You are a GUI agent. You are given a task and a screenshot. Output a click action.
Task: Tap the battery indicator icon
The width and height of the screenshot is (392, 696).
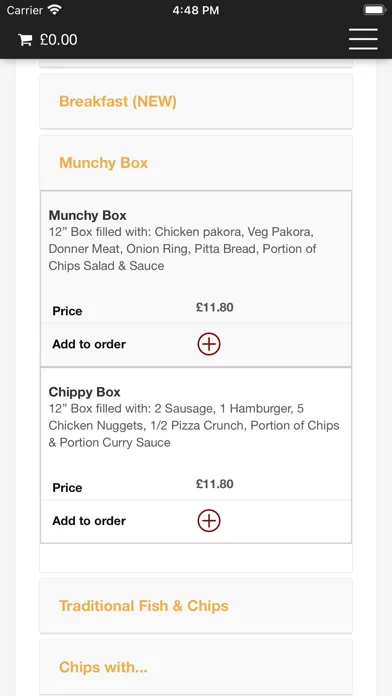374,10
